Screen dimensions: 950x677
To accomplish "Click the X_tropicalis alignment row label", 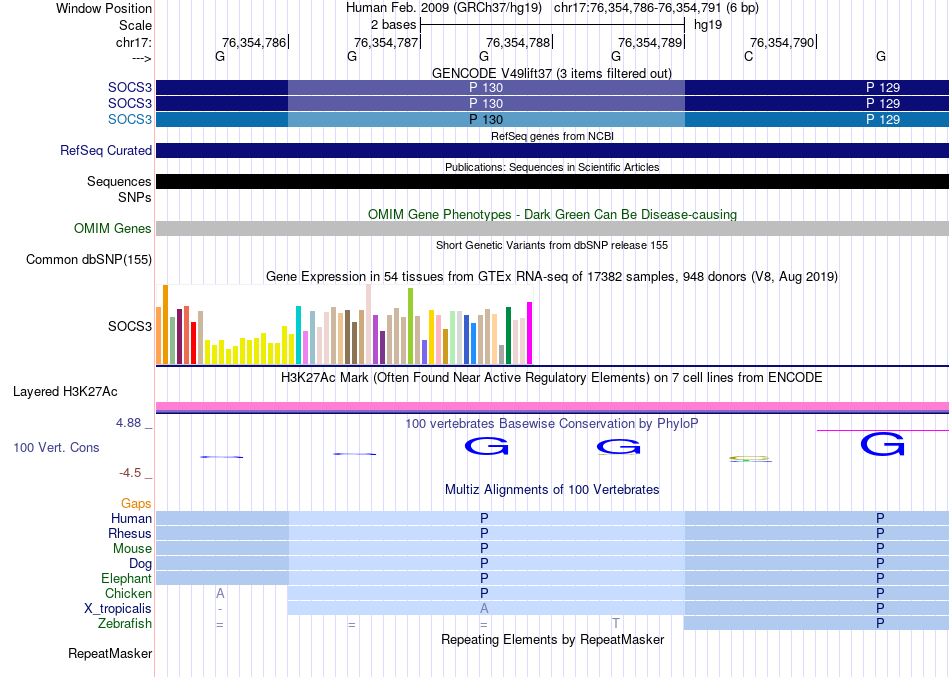I will pyautogui.click(x=118, y=609).
